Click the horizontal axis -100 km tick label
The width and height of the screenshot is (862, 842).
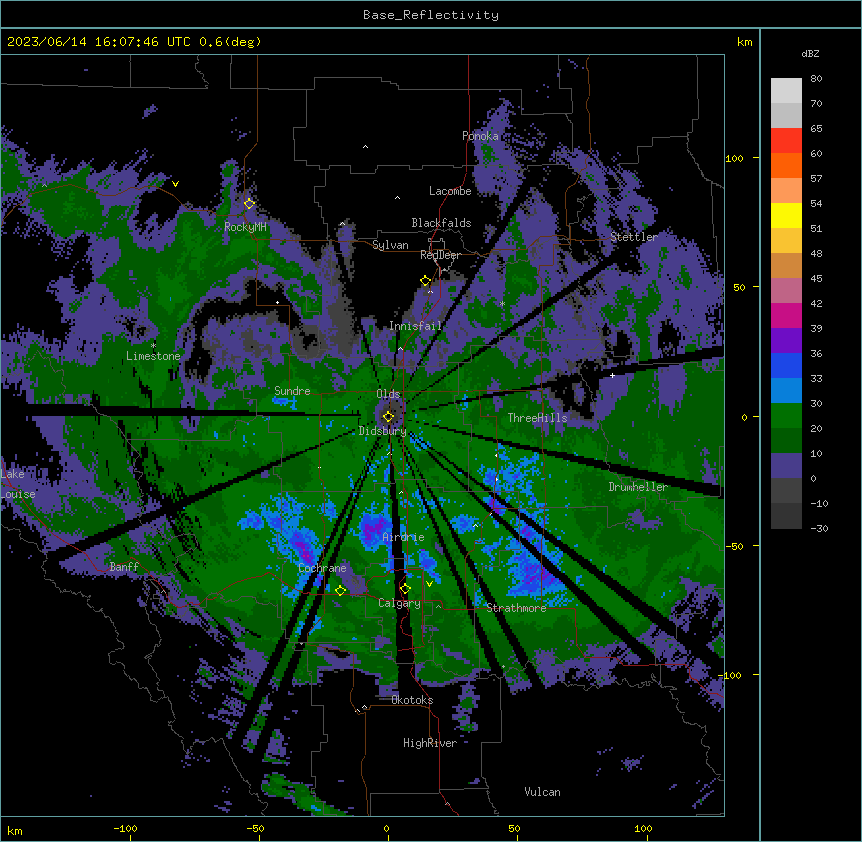125,828
